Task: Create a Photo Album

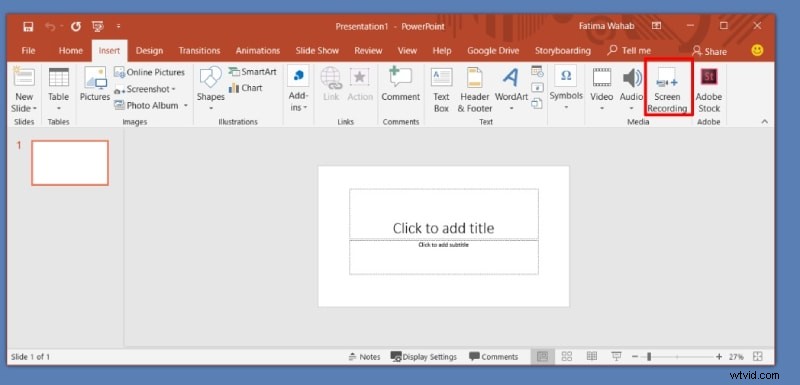Action: tap(146, 105)
